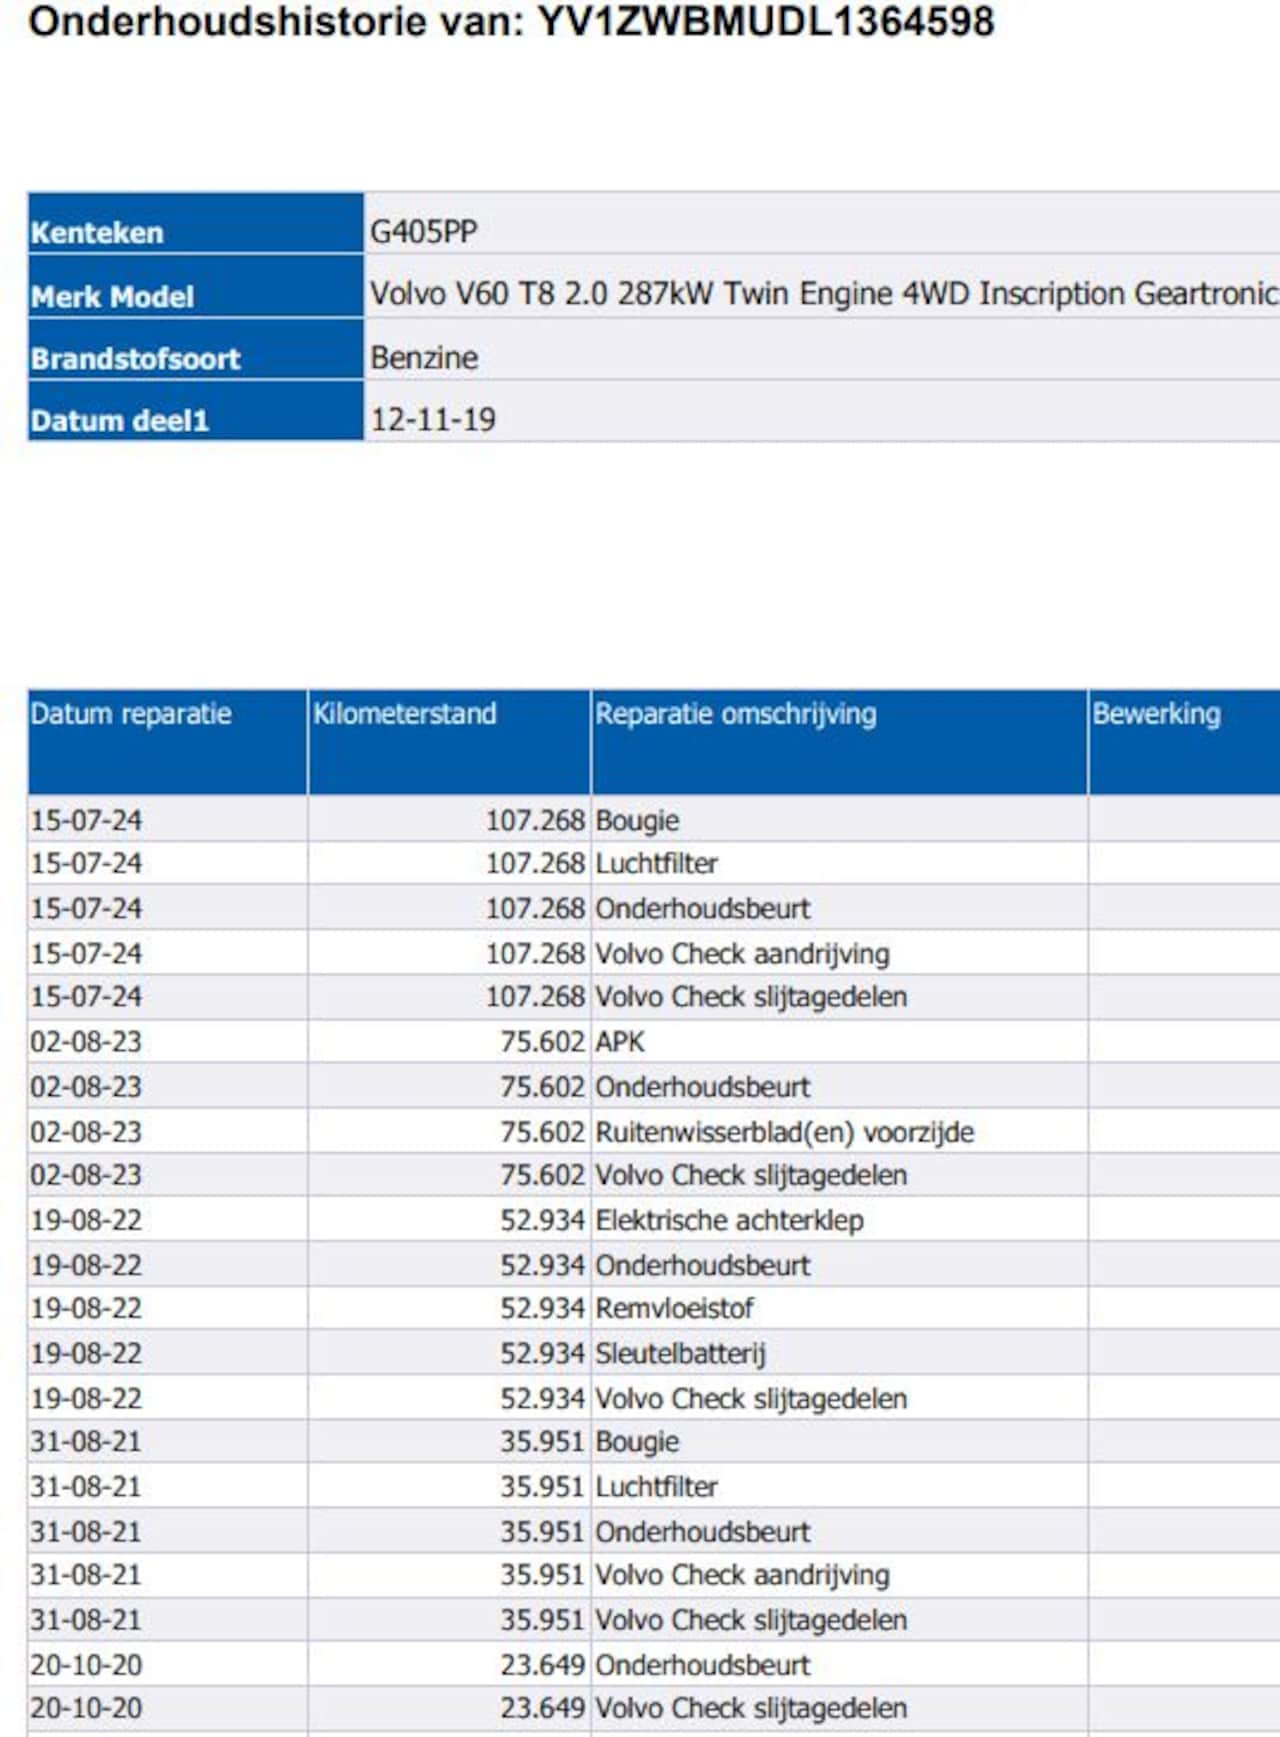The image size is (1280, 1737).
Task: Select the first 15-07-24 Bougie row
Action: click(x=654, y=820)
